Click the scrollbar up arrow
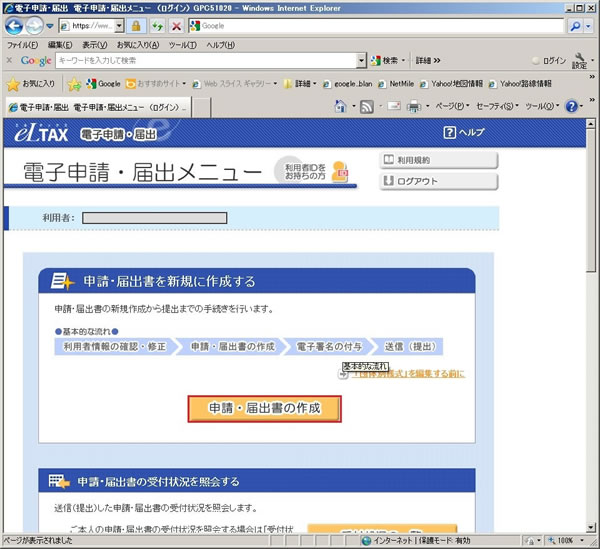 coord(591,124)
